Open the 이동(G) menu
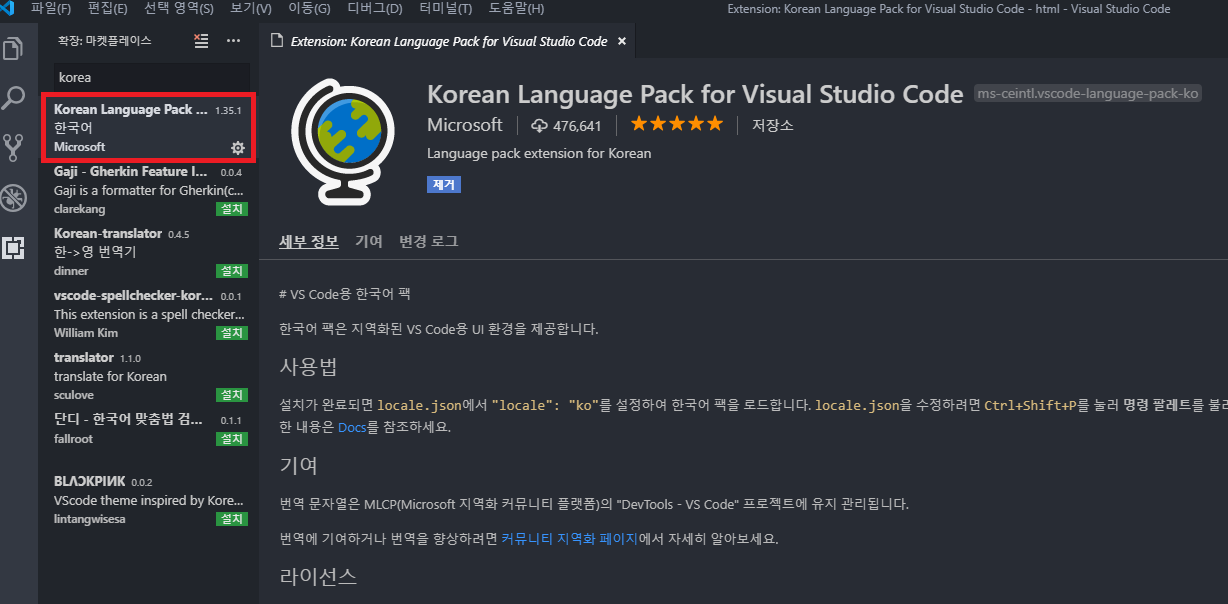1228x604 pixels. [309, 9]
